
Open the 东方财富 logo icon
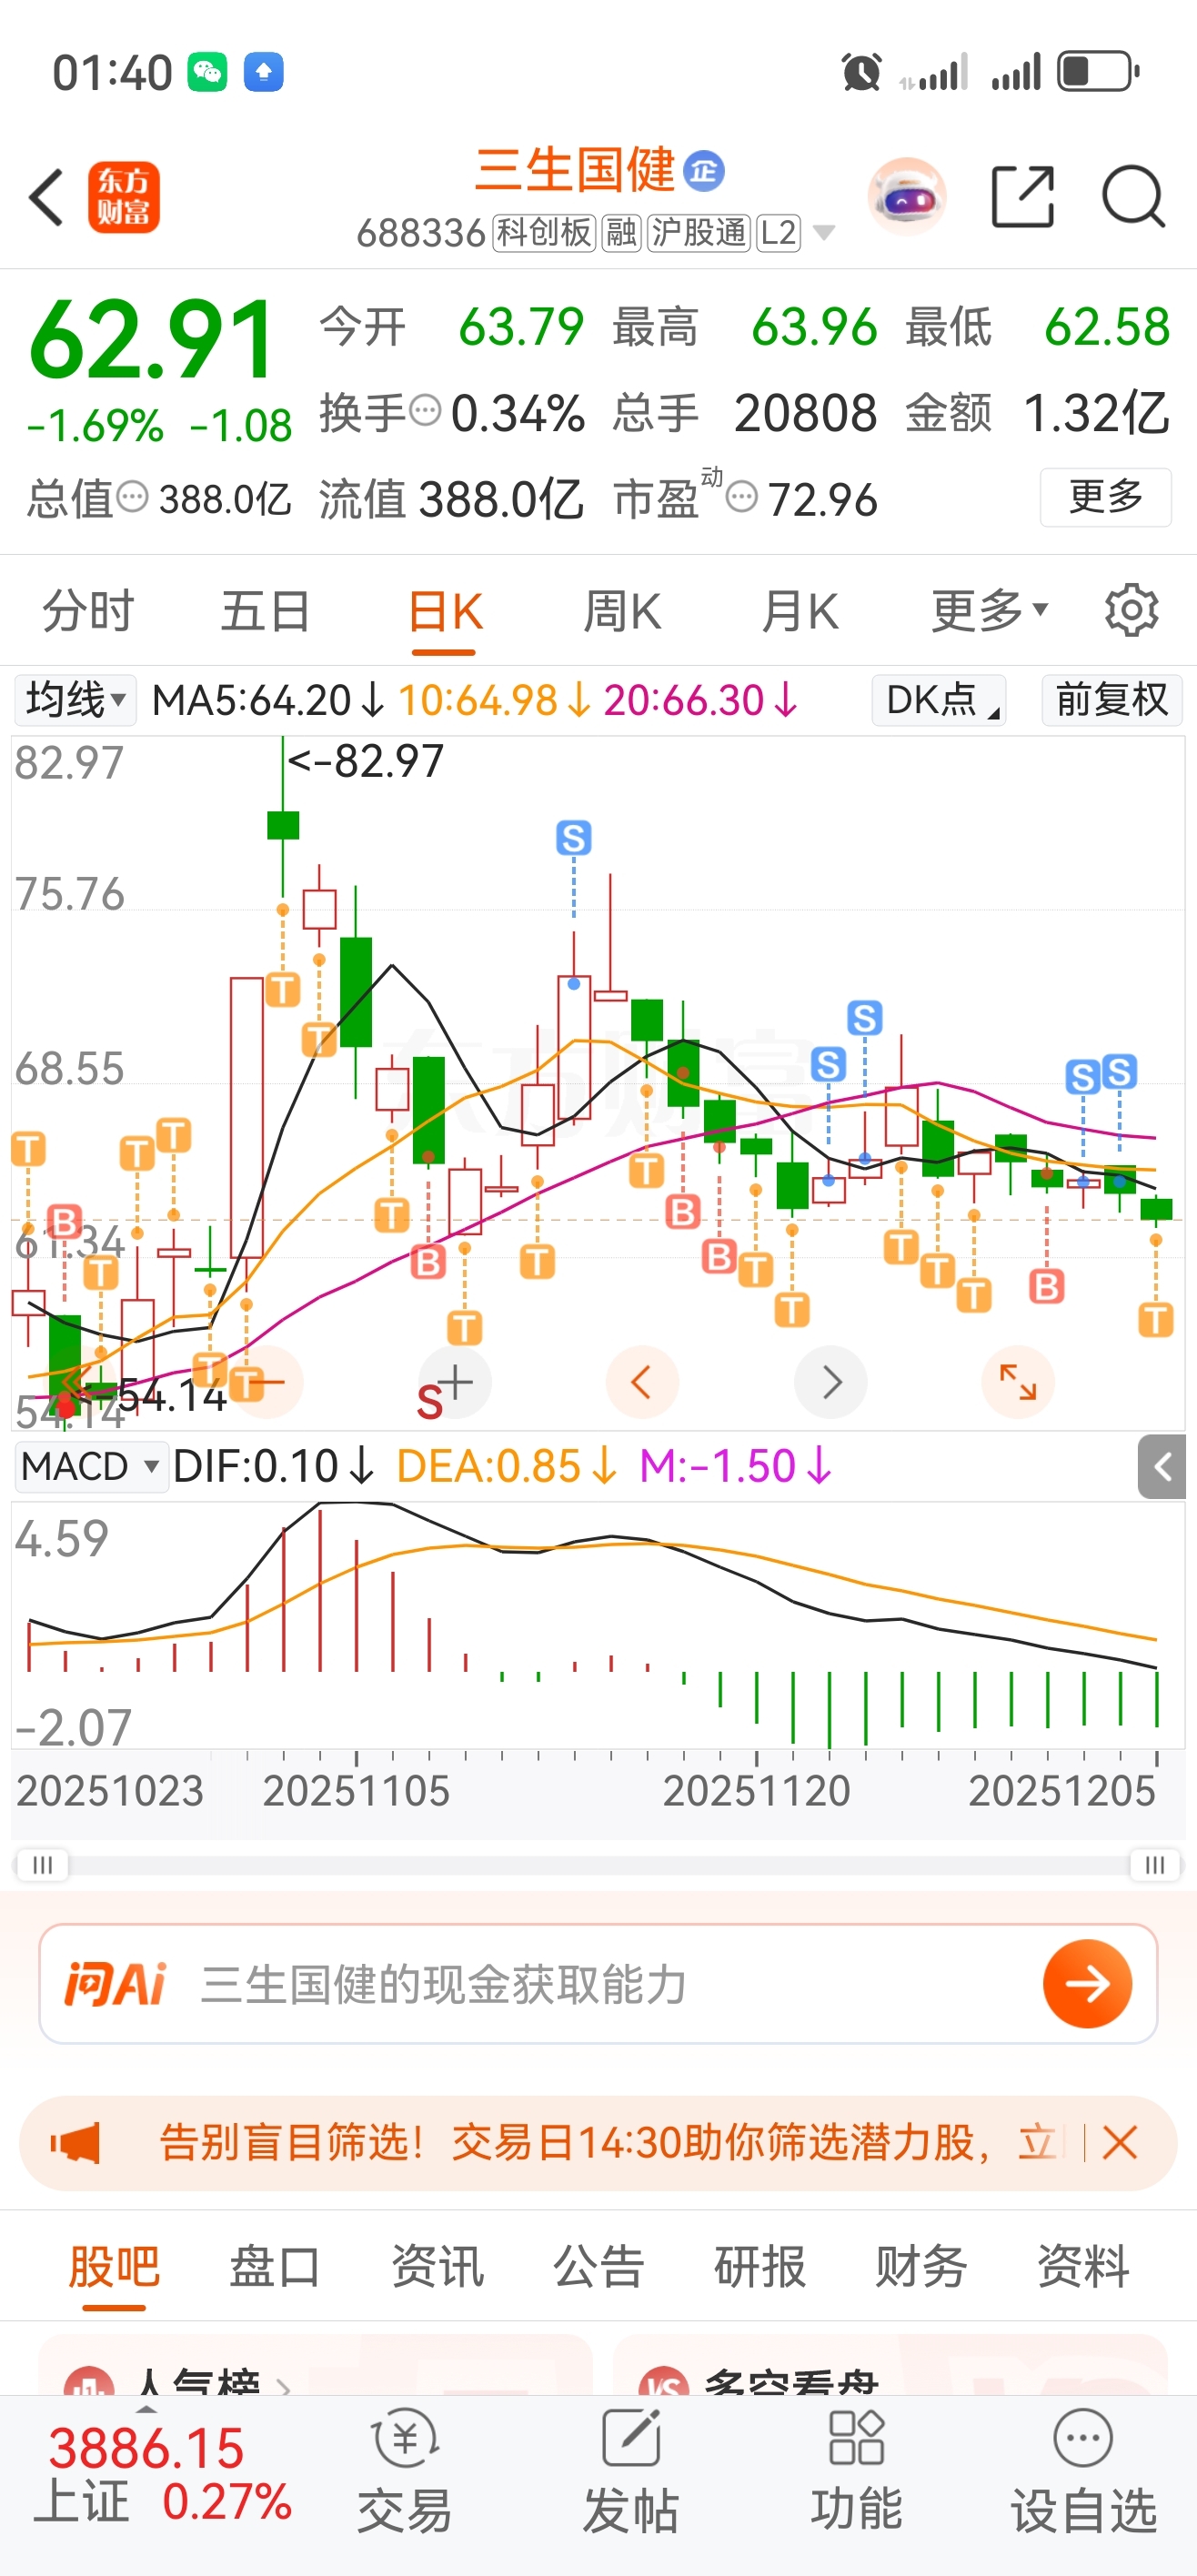point(124,197)
